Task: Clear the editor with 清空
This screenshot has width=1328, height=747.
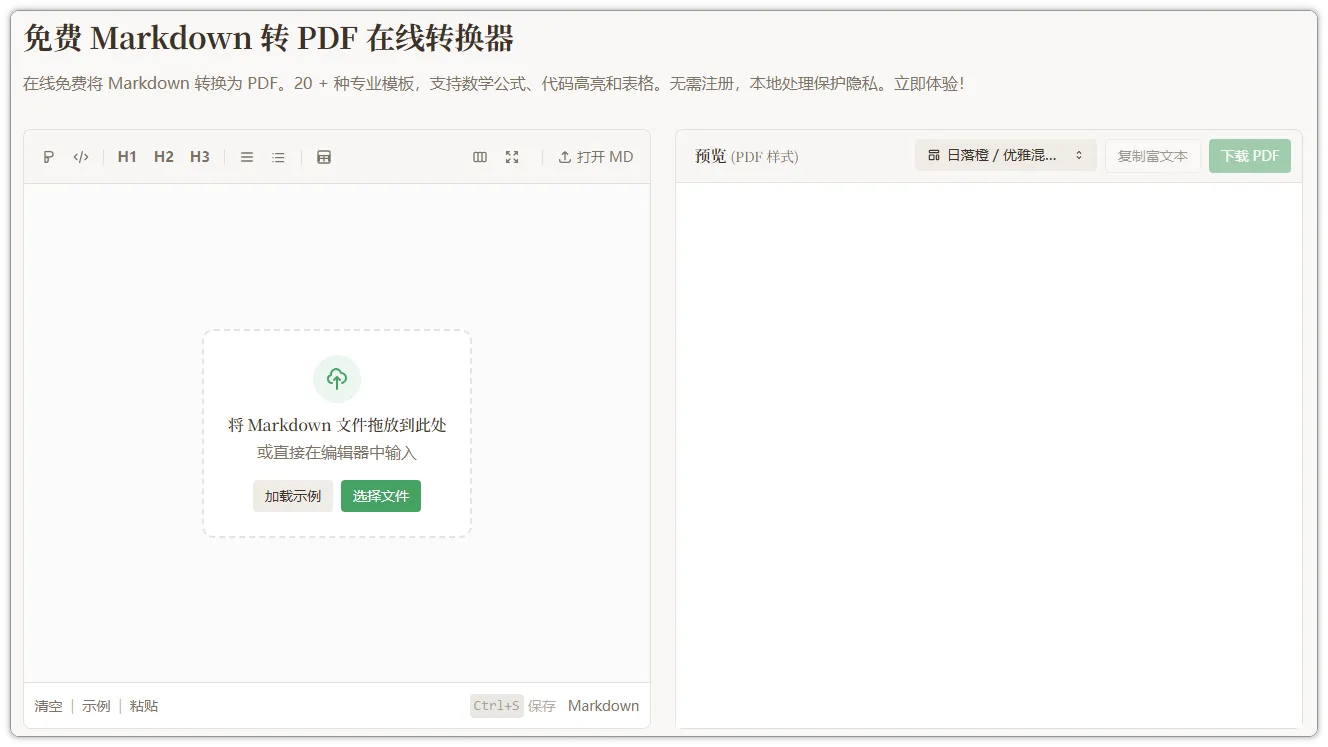Action: [48, 705]
